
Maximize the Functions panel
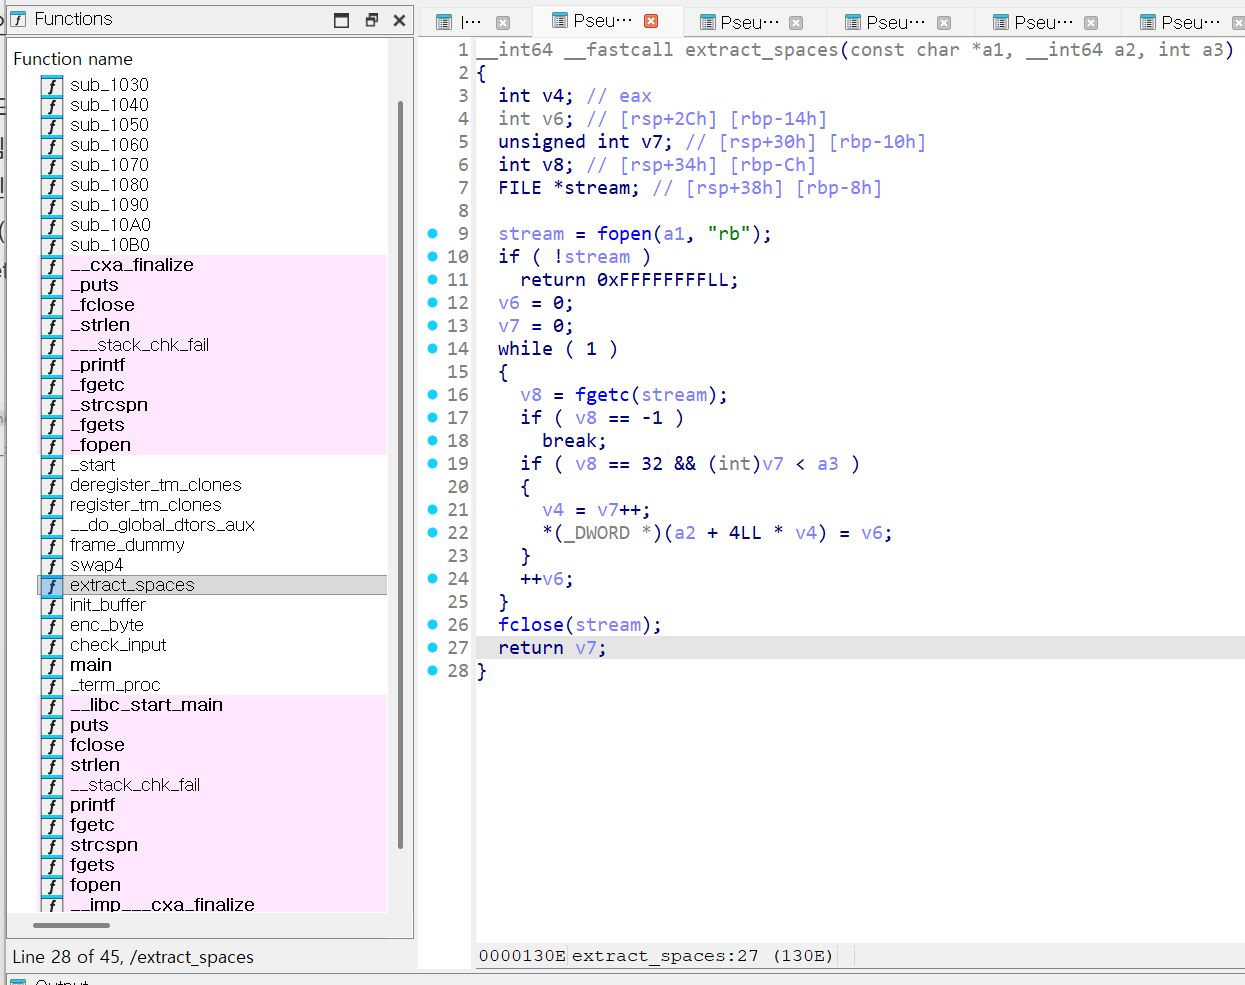(x=342, y=20)
